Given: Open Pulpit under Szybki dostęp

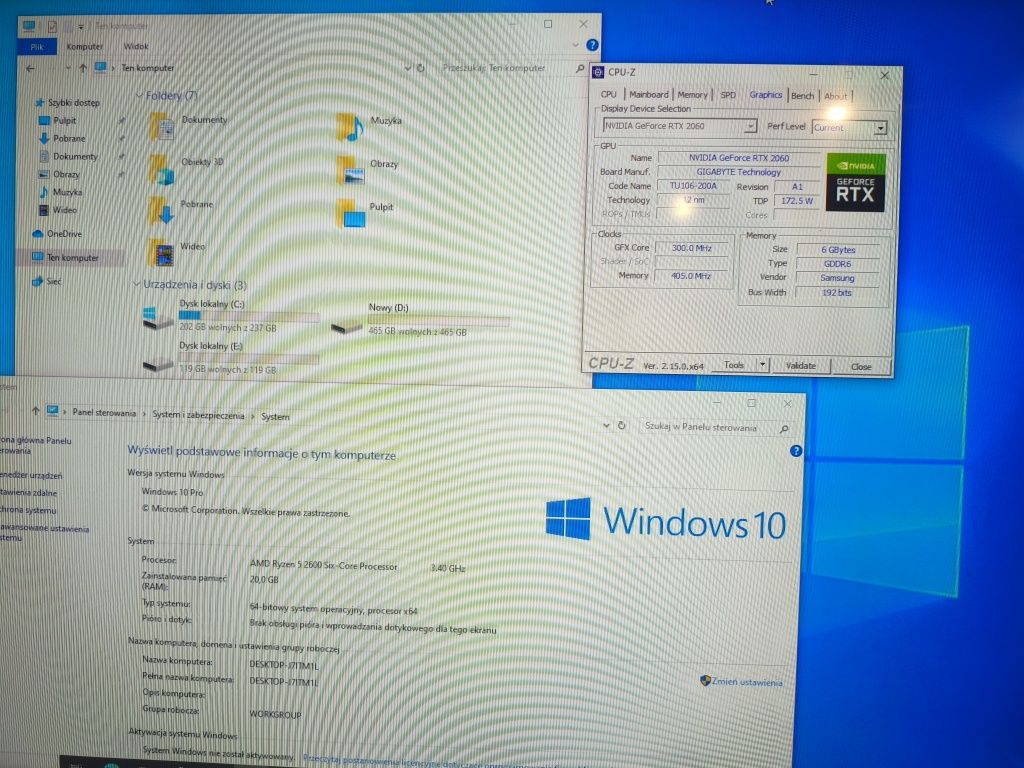Looking at the screenshot, I should (58, 120).
